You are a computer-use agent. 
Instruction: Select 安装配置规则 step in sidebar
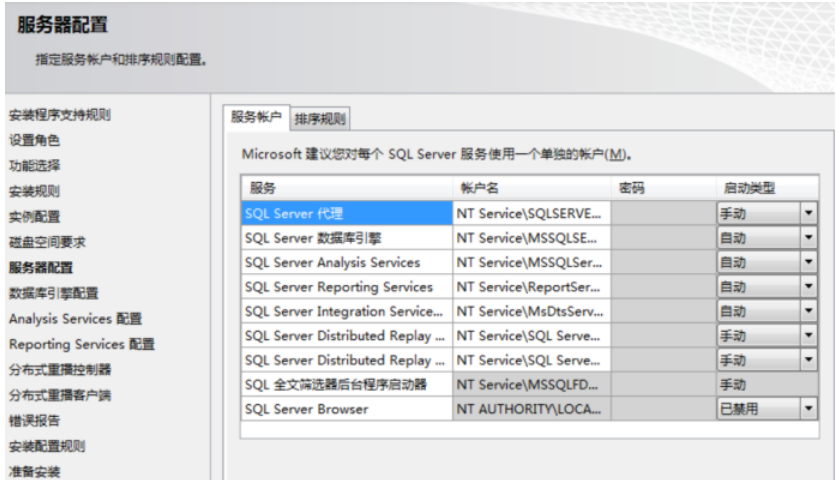coord(47,446)
